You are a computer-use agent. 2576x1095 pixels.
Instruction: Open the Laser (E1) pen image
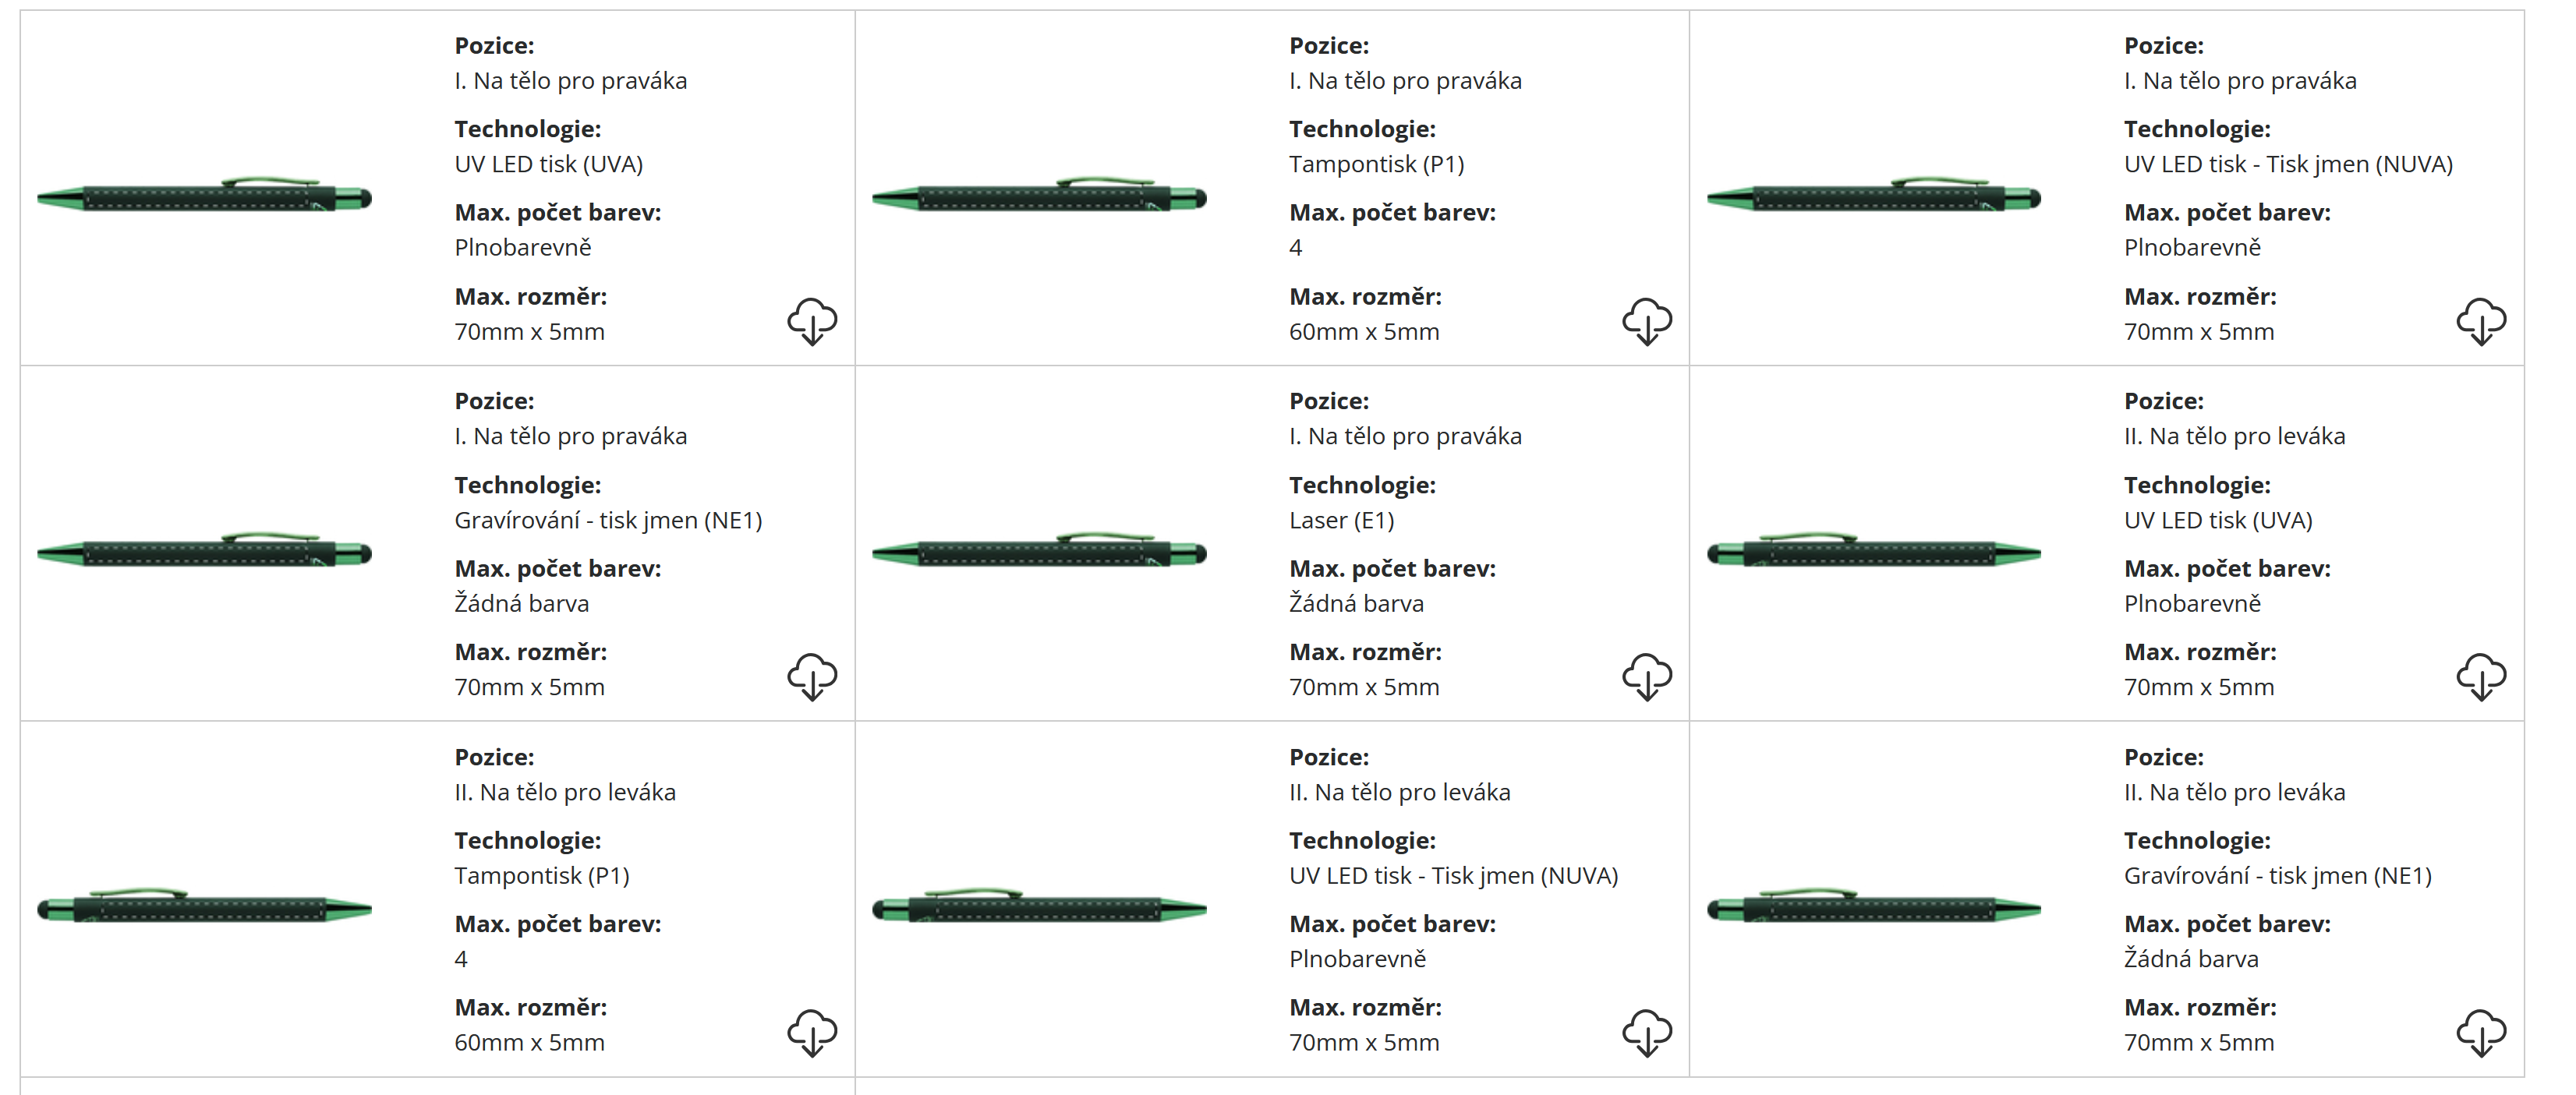tap(1039, 552)
